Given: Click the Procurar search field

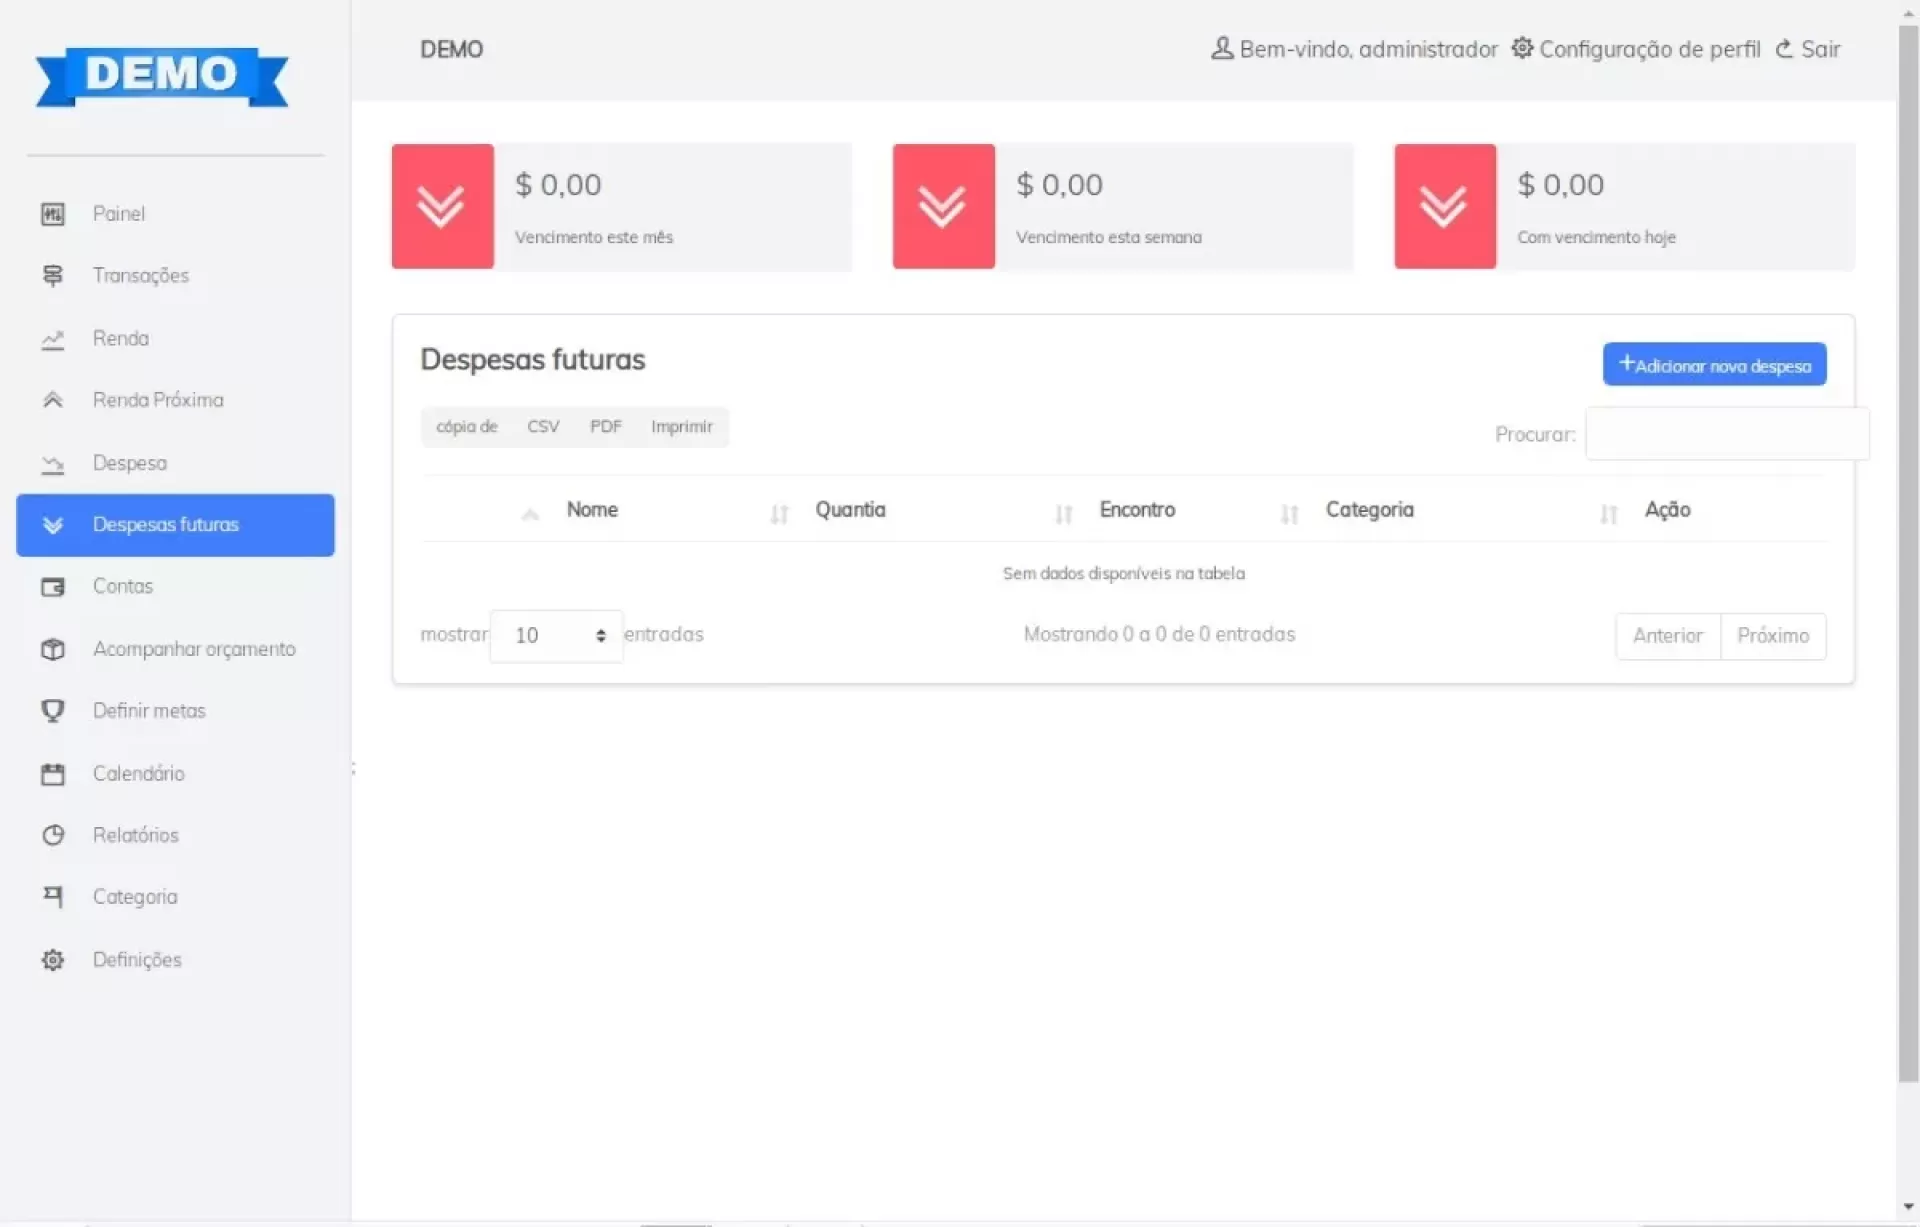Looking at the screenshot, I should (1726, 434).
